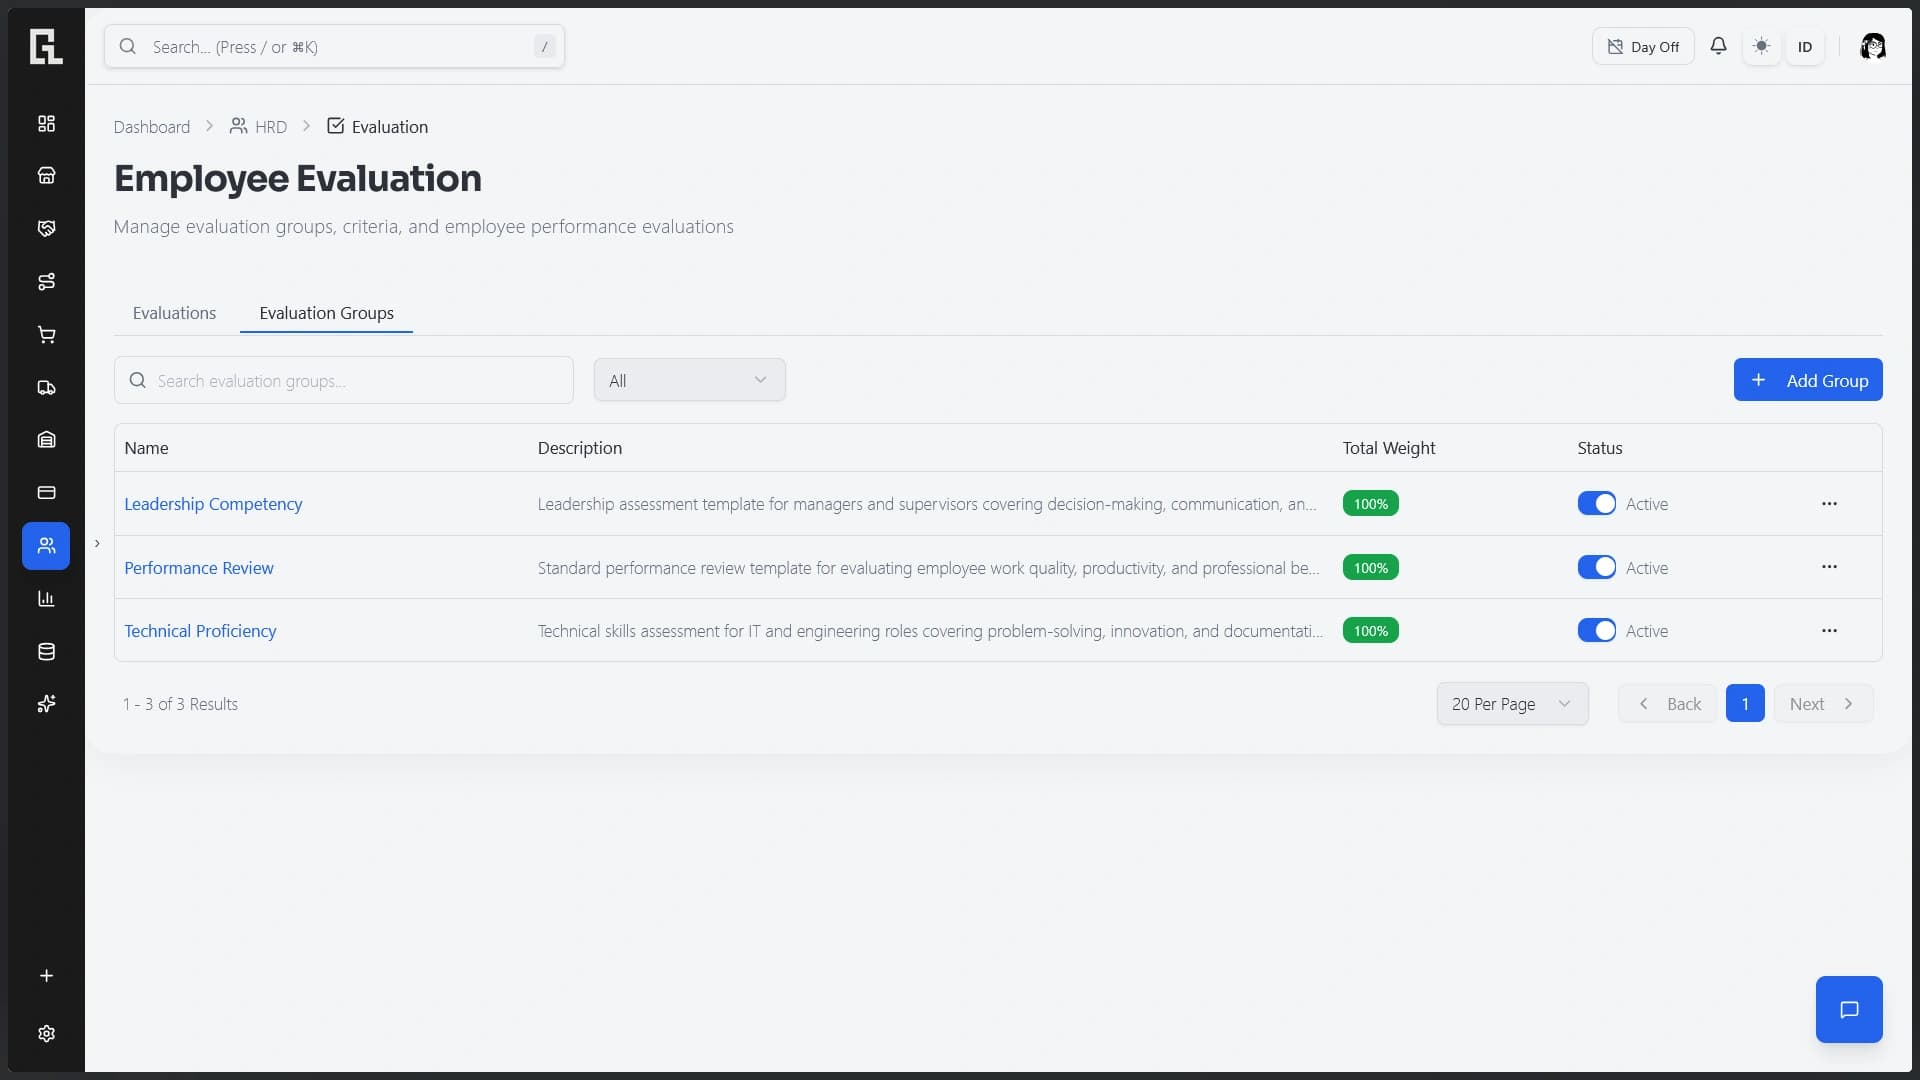Open the bar chart reports icon in sidebar
The width and height of the screenshot is (1920, 1080).
tap(46, 598)
